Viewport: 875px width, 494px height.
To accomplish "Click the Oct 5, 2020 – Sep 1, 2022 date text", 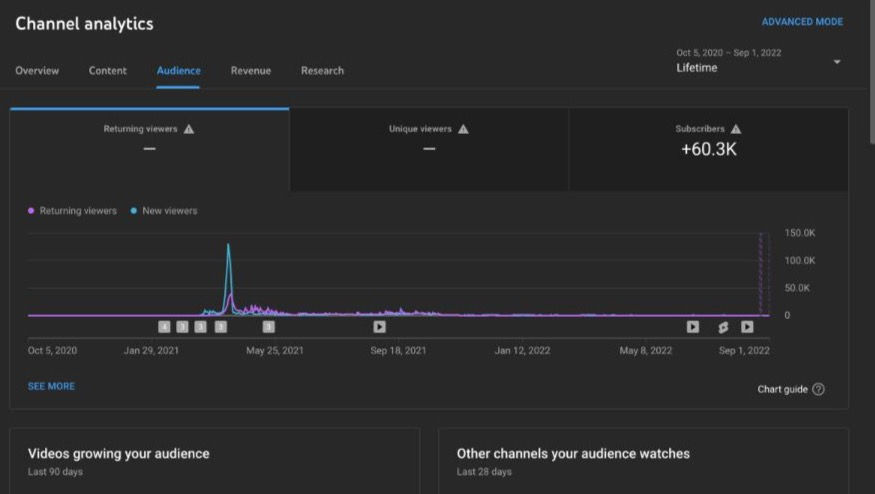I will pyautogui.click(x=729, y=53).
